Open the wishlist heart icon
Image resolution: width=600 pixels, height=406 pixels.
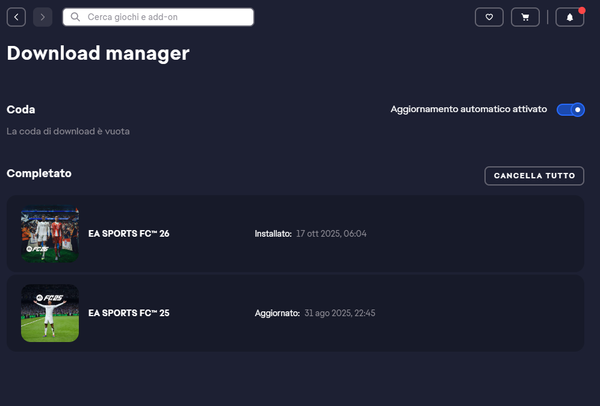[488, 17]
